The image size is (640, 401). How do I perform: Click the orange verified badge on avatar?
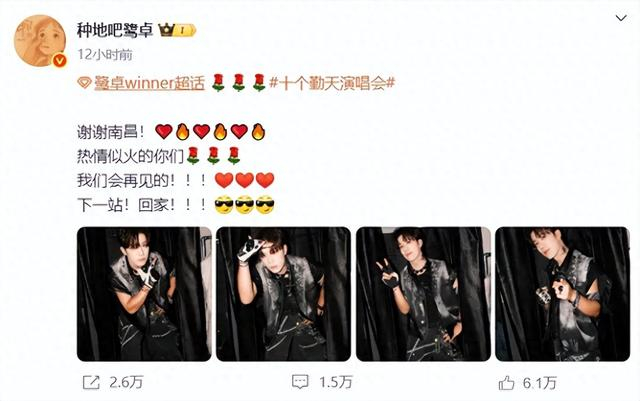tap(60, 60)
